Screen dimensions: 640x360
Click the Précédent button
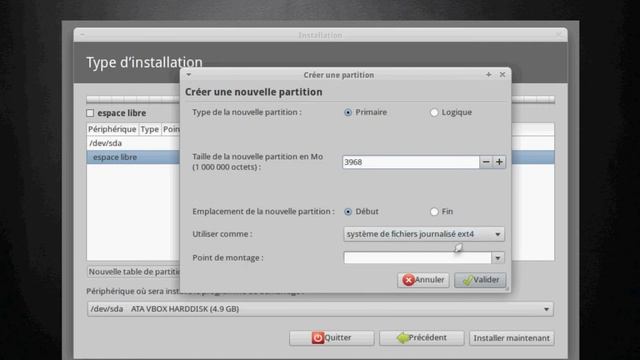(x=422, y=338)
